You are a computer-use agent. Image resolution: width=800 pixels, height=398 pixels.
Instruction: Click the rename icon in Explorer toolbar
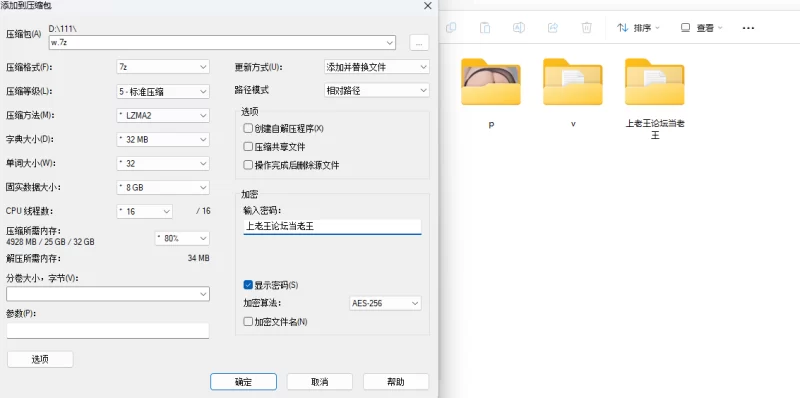[x=519, y=28]
